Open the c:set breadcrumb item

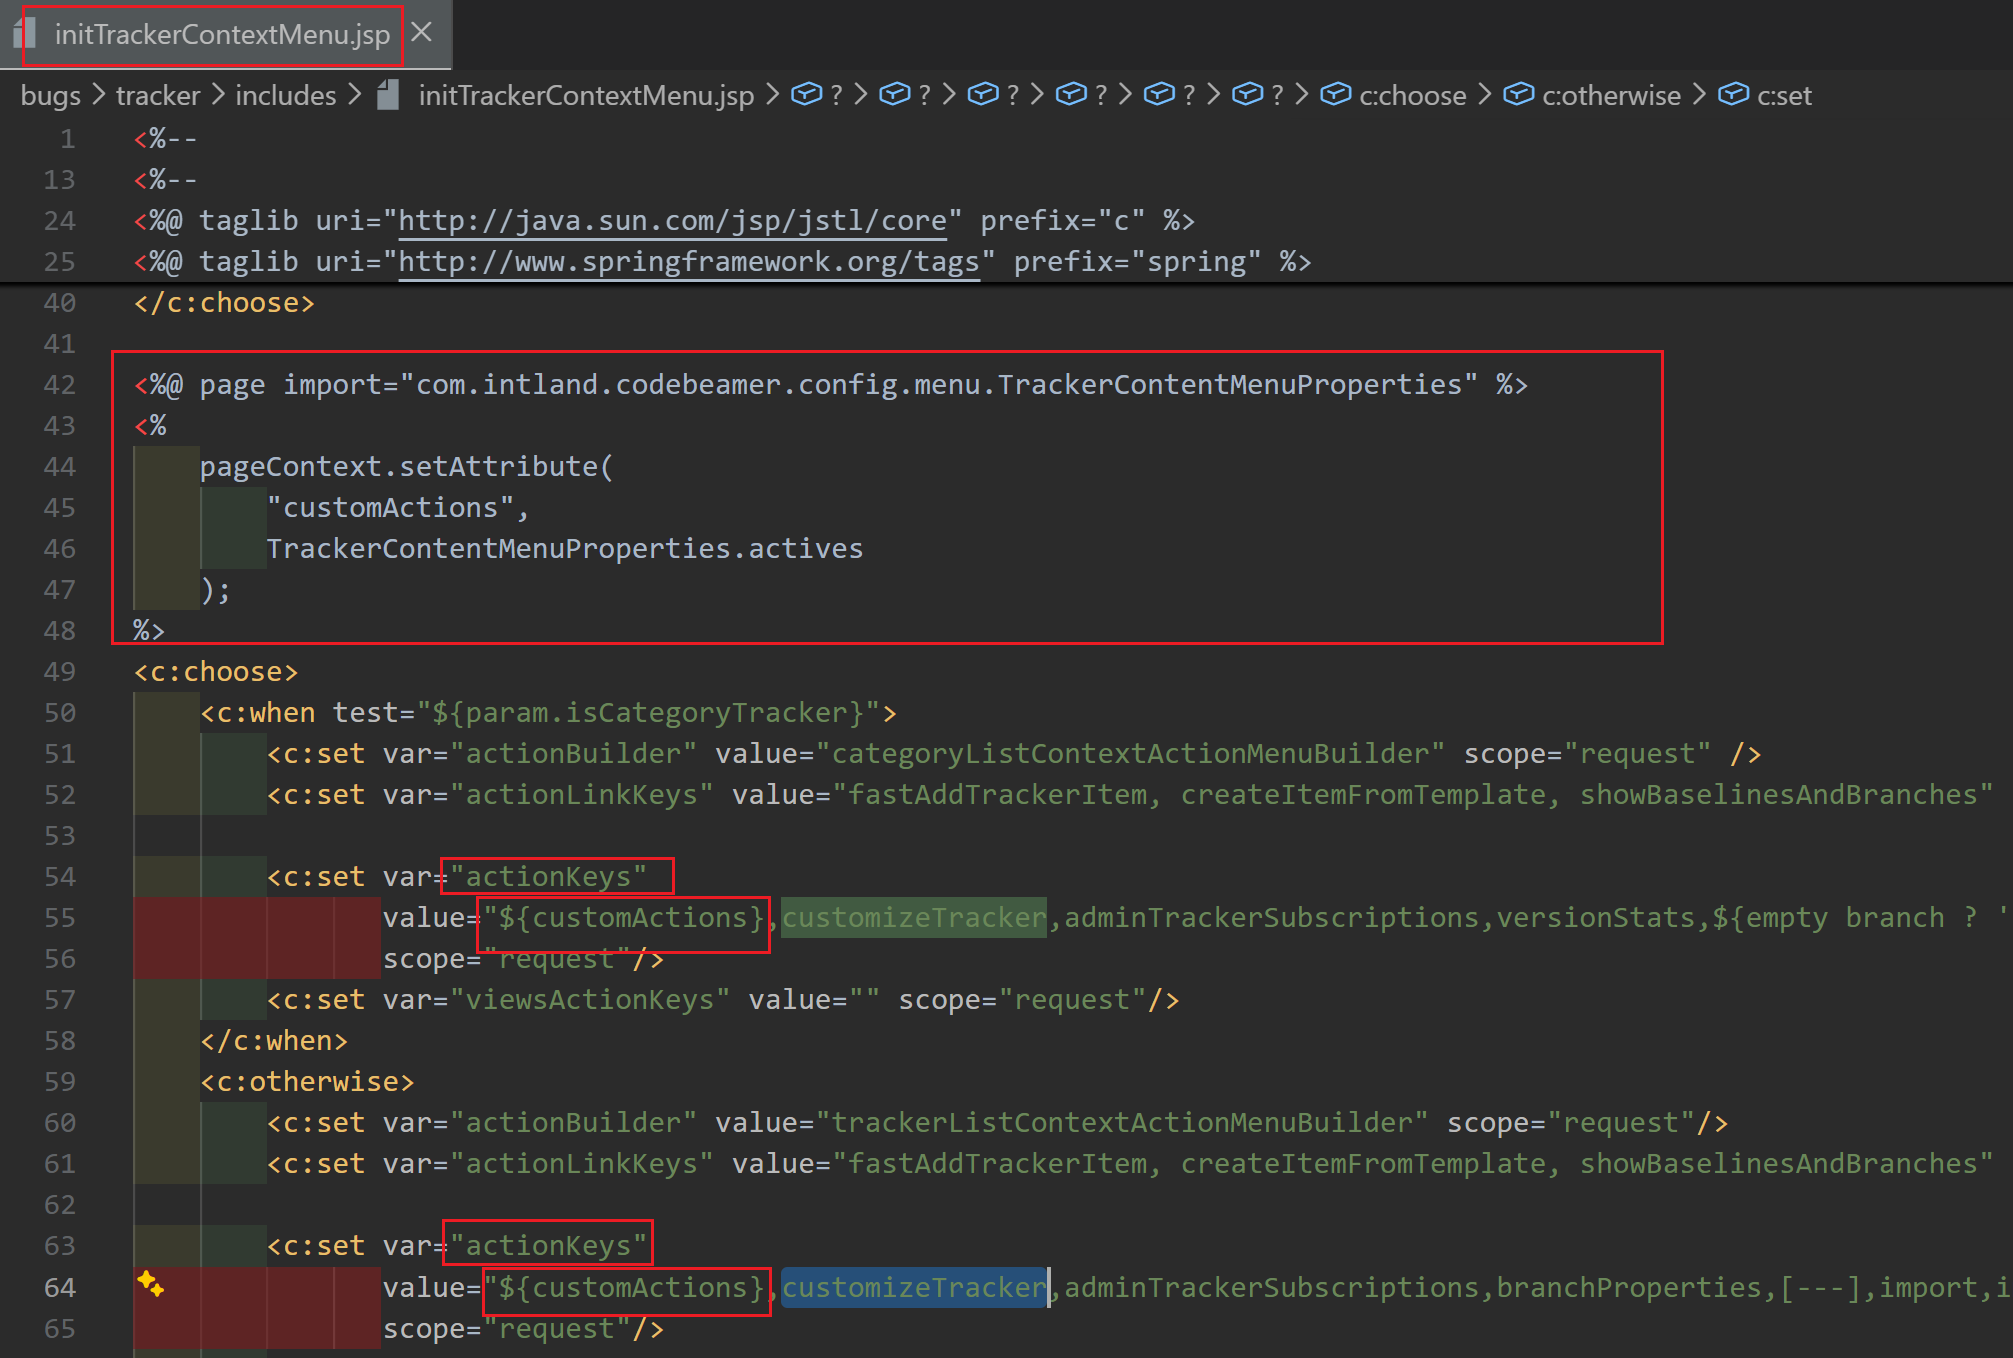coord(1784,96)
